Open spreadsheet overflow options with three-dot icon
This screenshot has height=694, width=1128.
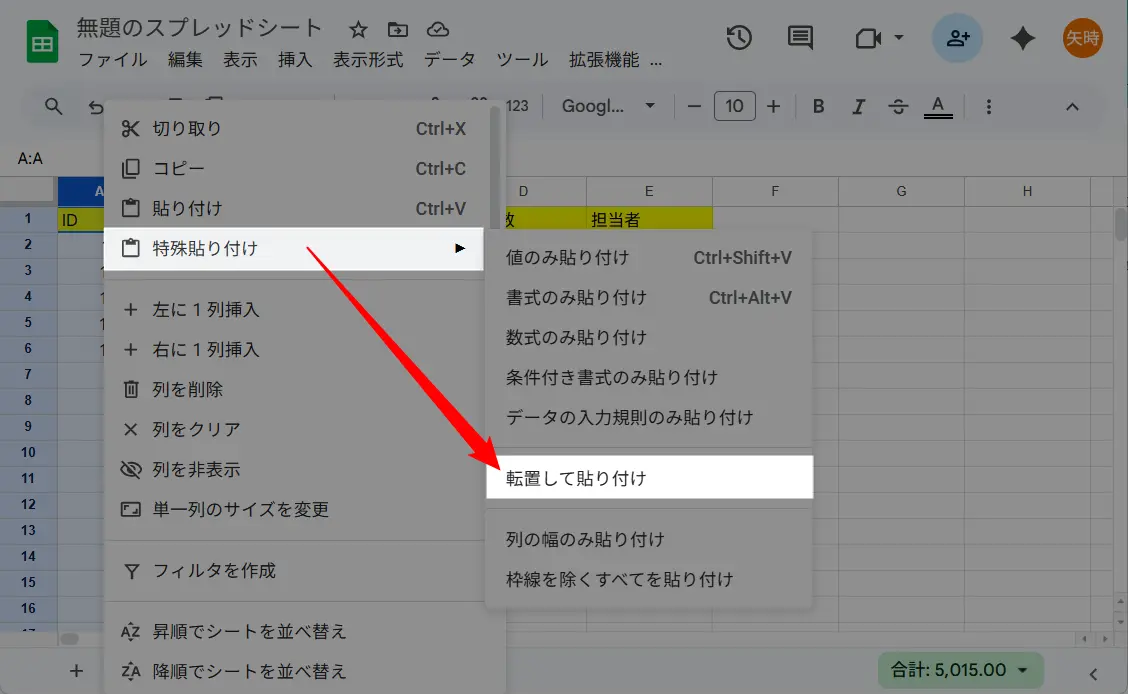click(988, 106)
